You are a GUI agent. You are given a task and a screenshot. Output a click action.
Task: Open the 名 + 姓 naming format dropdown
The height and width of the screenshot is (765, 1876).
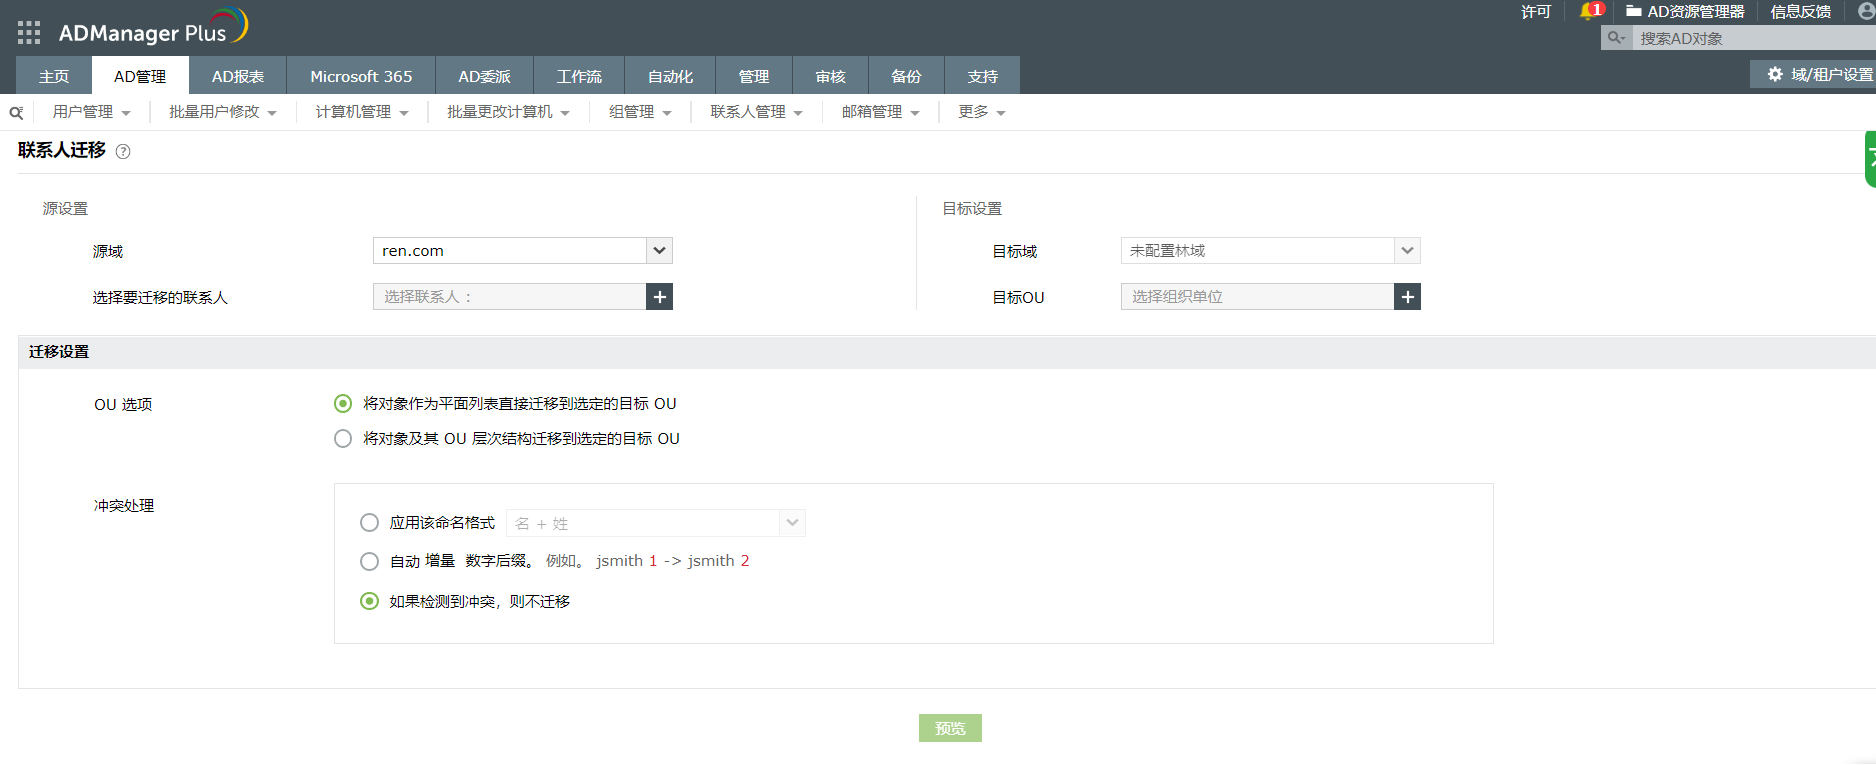pyautogui.click(x=656, y=523)
